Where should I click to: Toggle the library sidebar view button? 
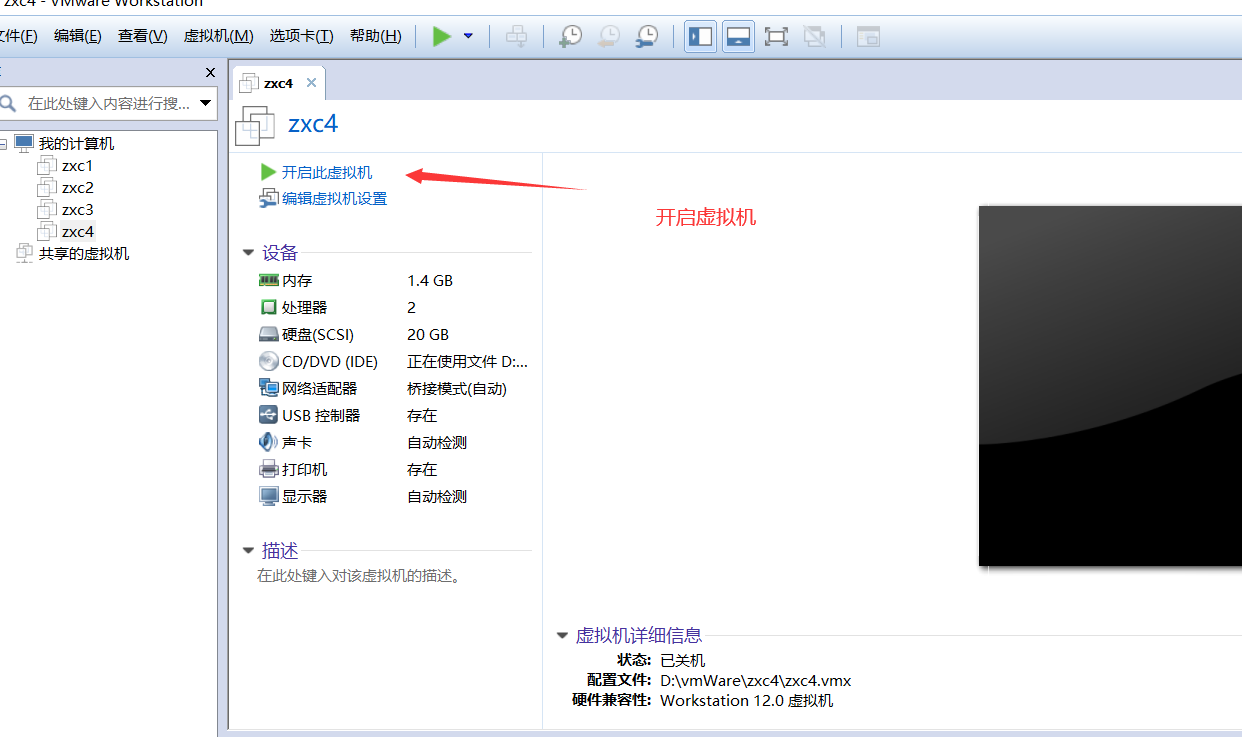(x=701, y=37)
